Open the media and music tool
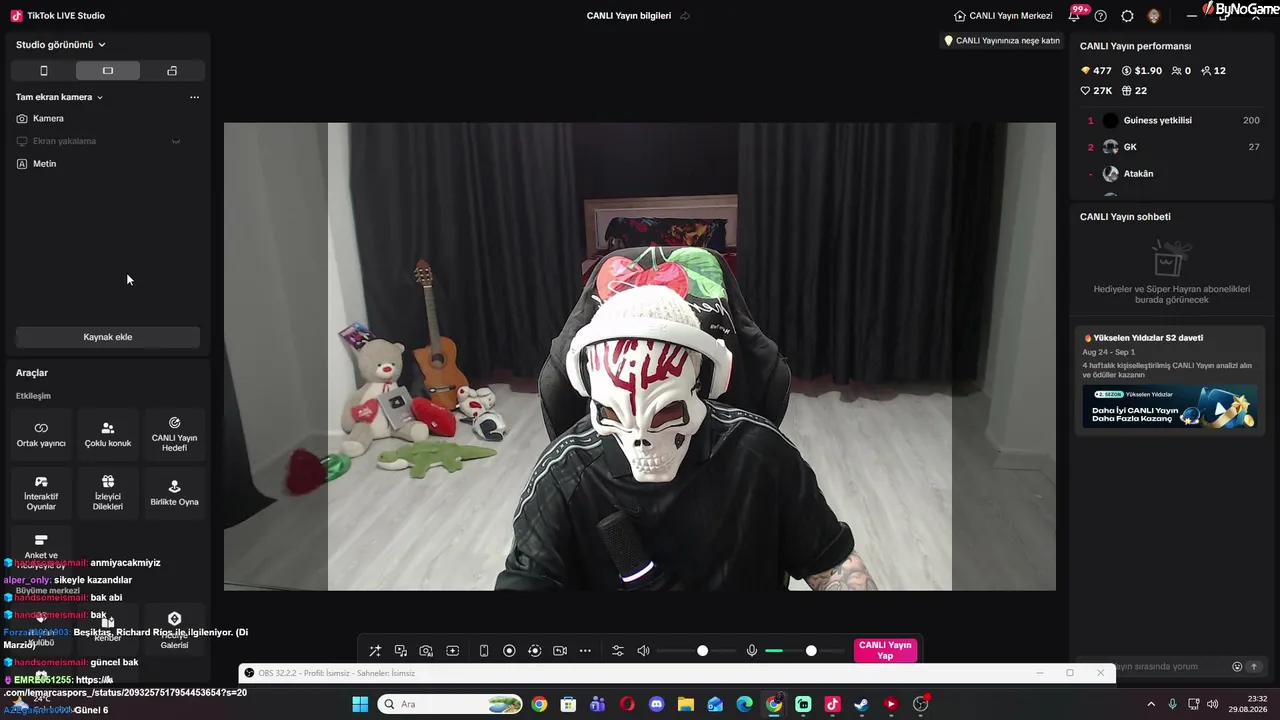The width and height of the screenshot is (1280, 720). point(401,651)
